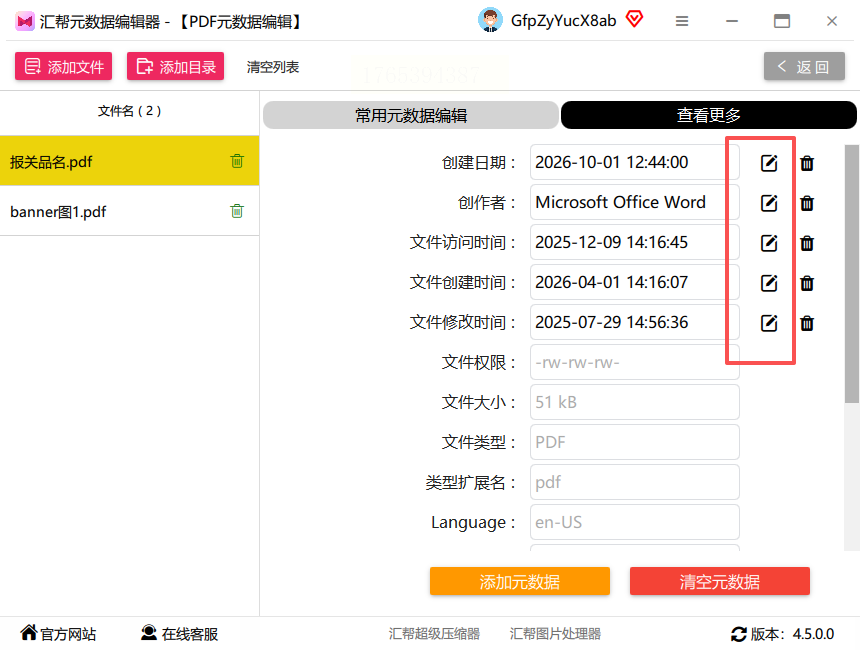Click the app logo icon
860x650 pixels.
click(25, 21)
